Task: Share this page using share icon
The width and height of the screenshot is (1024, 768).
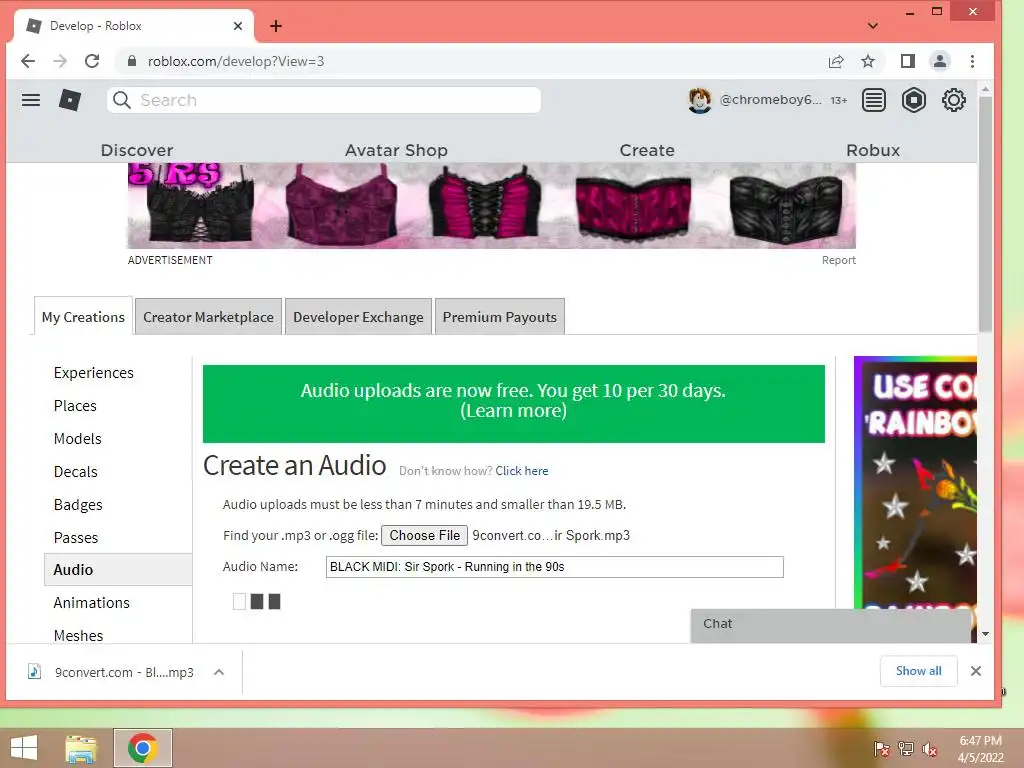Action: tap(836, 61)
